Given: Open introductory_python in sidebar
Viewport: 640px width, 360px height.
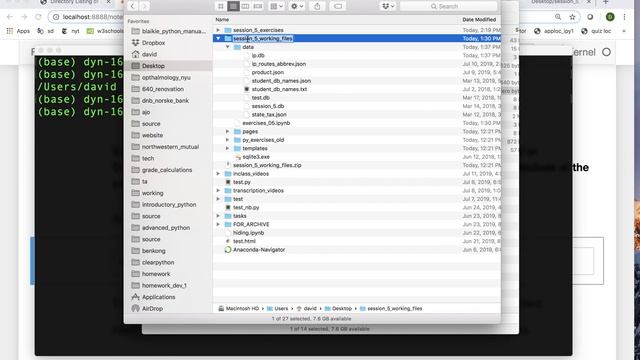Looking at the screenshot, I should click(x=168, y=204).
